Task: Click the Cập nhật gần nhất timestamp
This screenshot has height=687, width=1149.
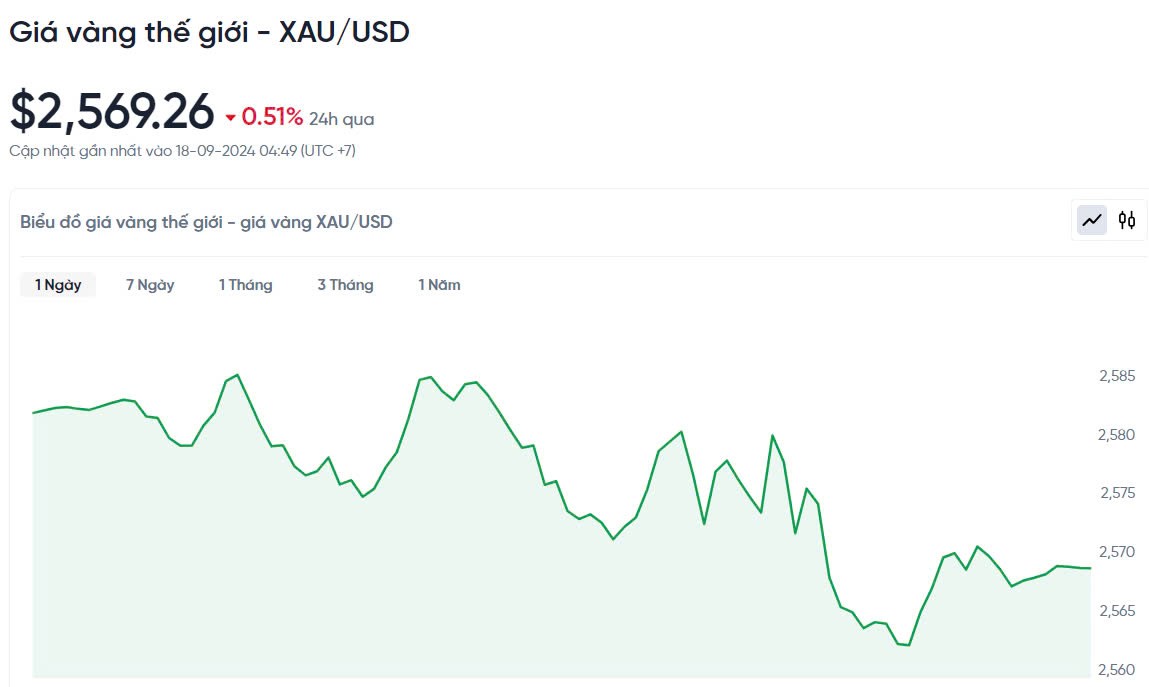Action: pyautogui.click(x=182, y=151)
